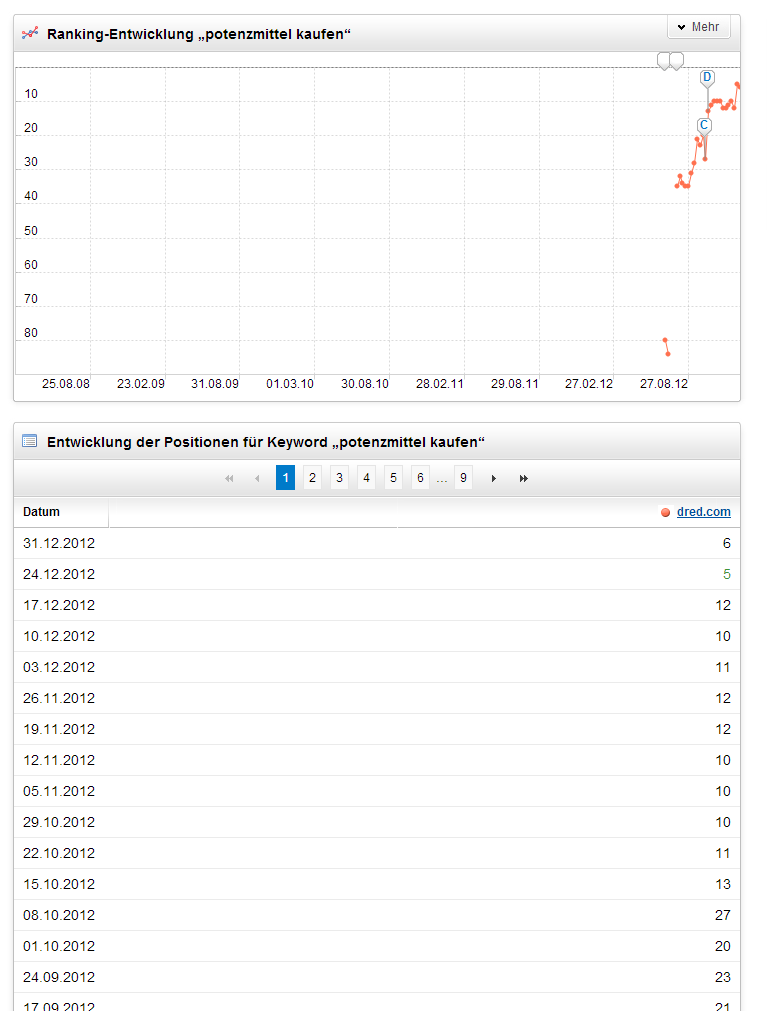Go to previous page with left arrow

coord(257,478)
